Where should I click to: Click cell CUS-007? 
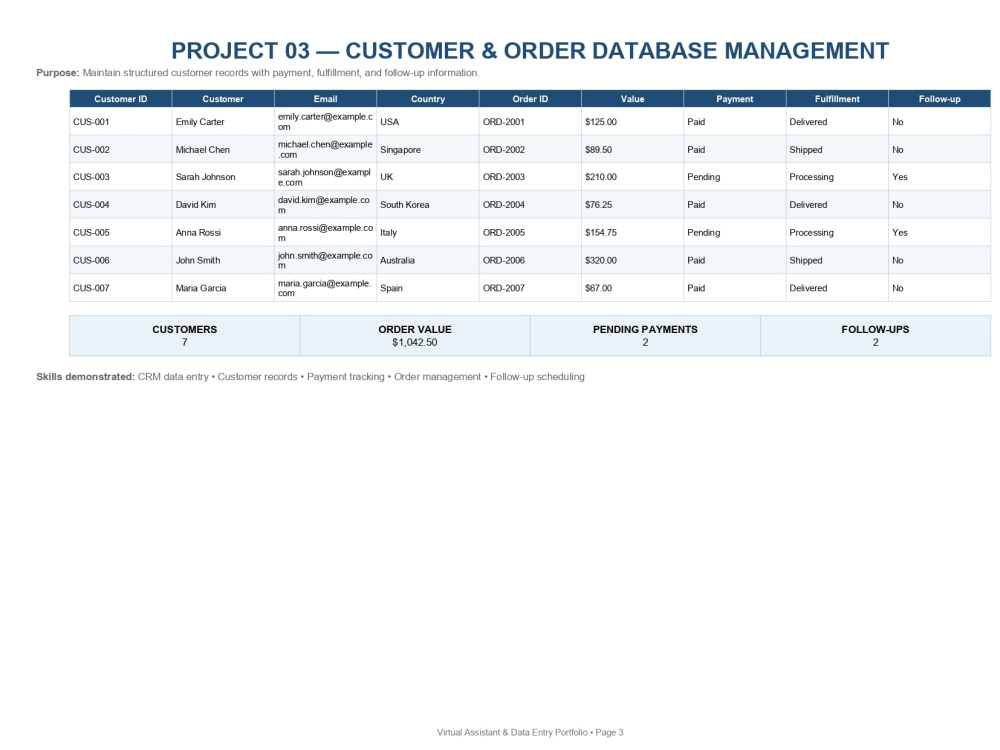(121, 288)
